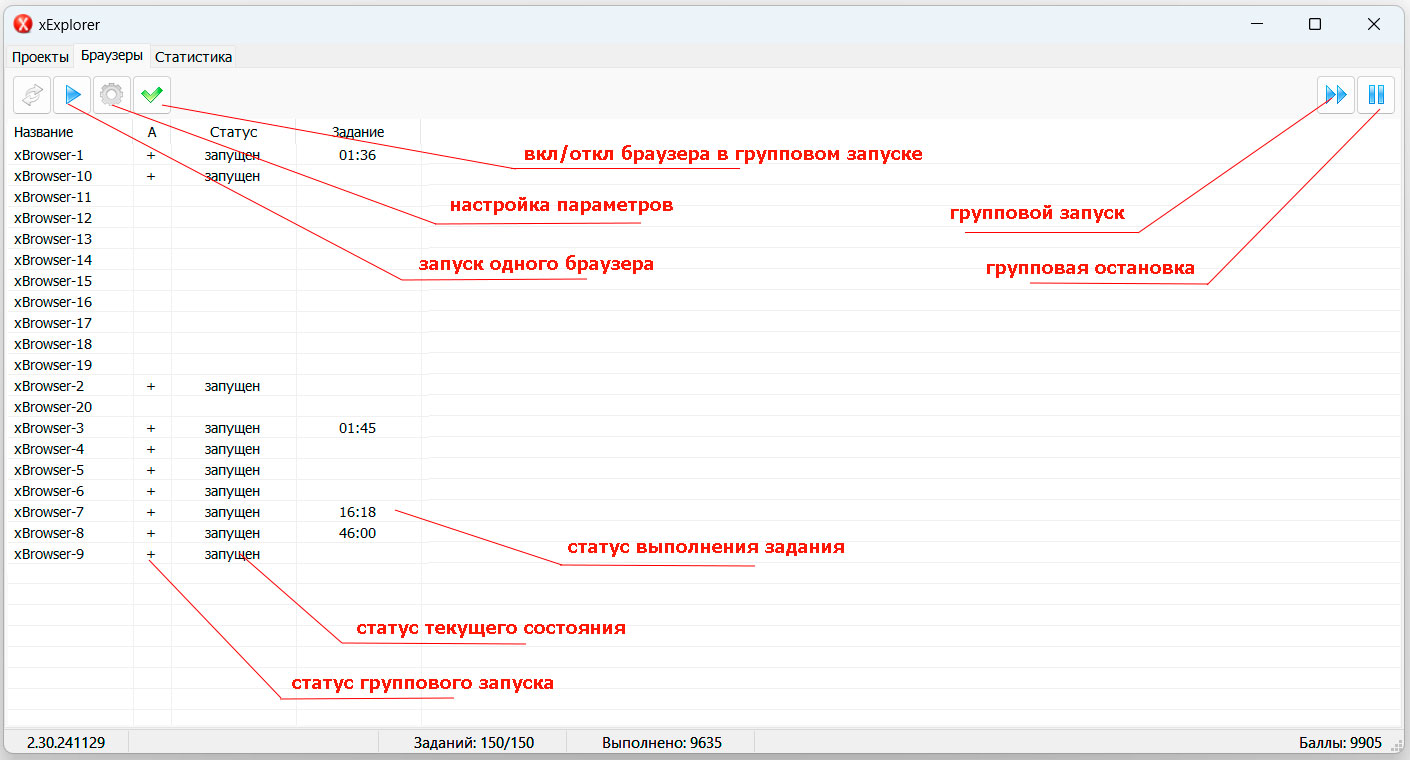The height and width of the screenshot is (760, 1410).
Task: Click the A column header
Action: click(x=152, y=132)
